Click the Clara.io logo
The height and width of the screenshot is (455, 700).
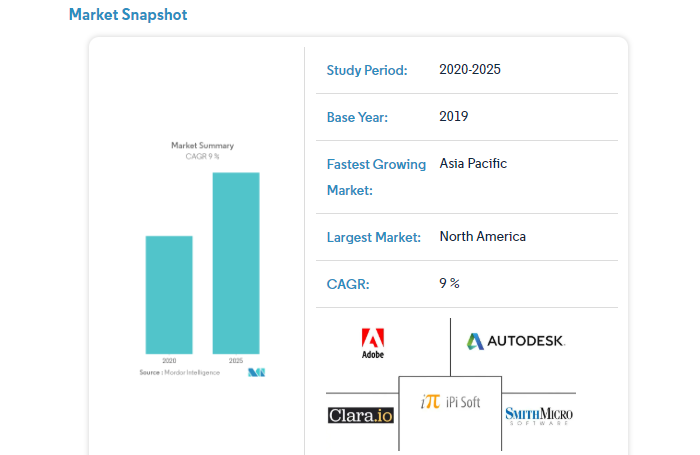[x=361, y=414]
